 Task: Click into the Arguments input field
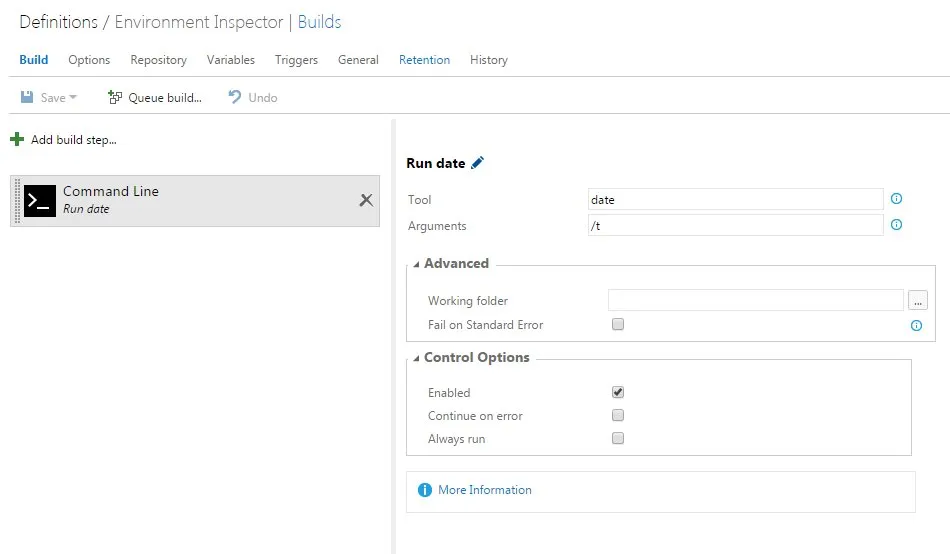point(736,225)
